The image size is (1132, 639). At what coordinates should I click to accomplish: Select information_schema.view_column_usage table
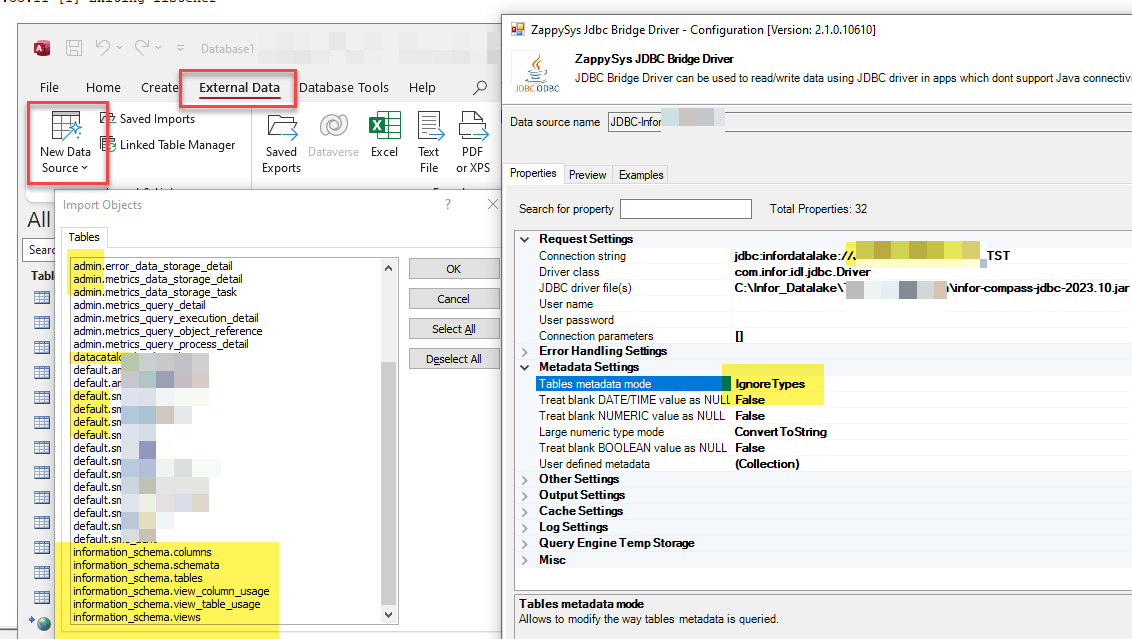(171, 591)
